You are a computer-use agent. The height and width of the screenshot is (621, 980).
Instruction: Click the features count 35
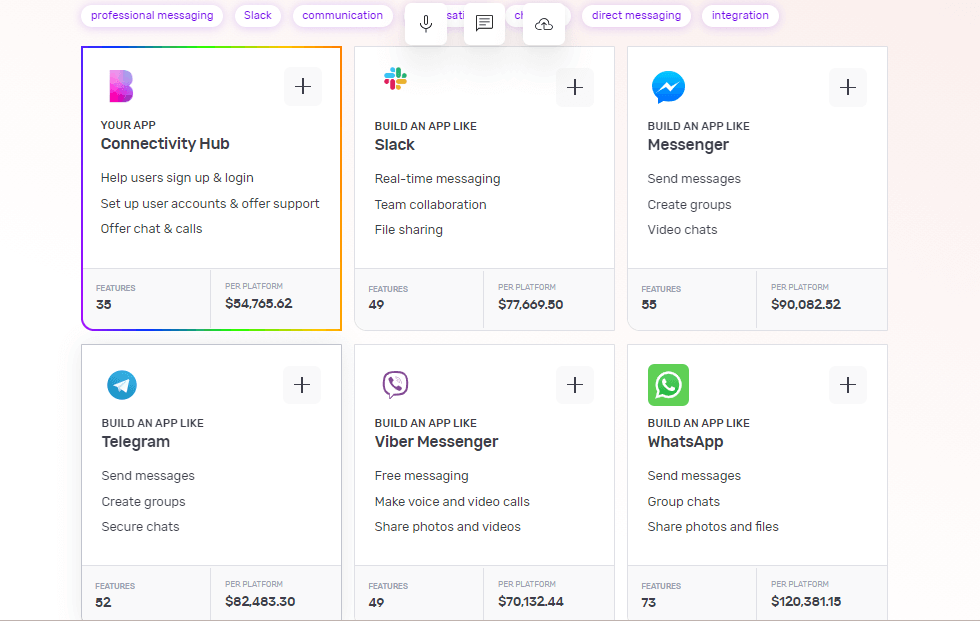pos(104,305)
